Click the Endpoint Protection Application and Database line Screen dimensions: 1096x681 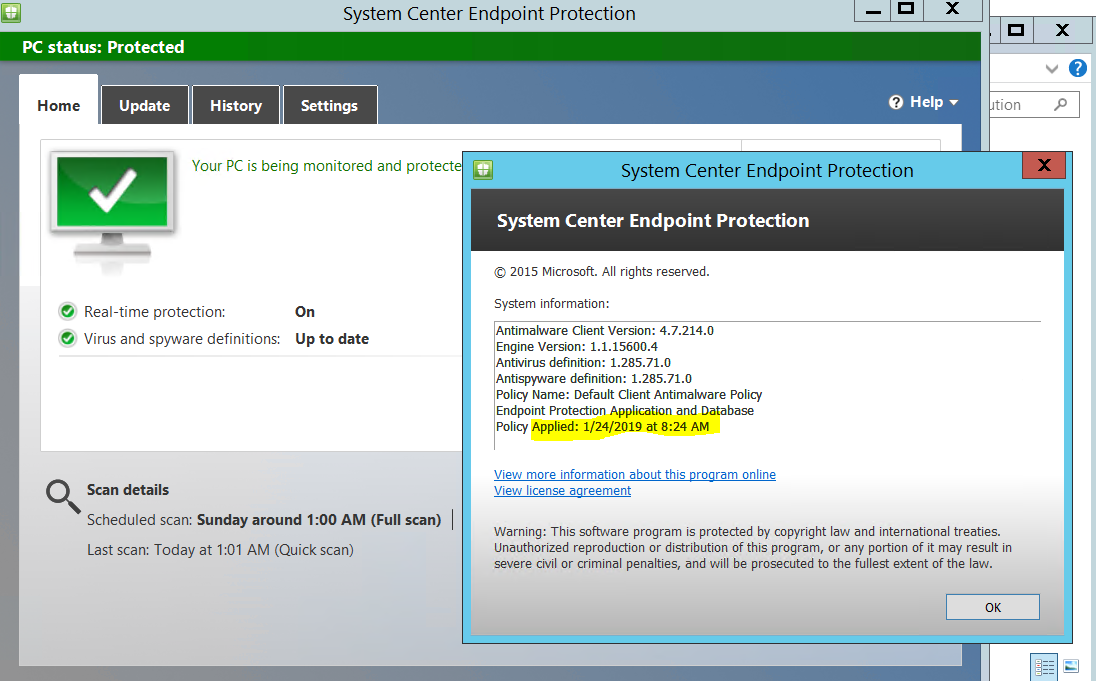(x=624, y=410)
